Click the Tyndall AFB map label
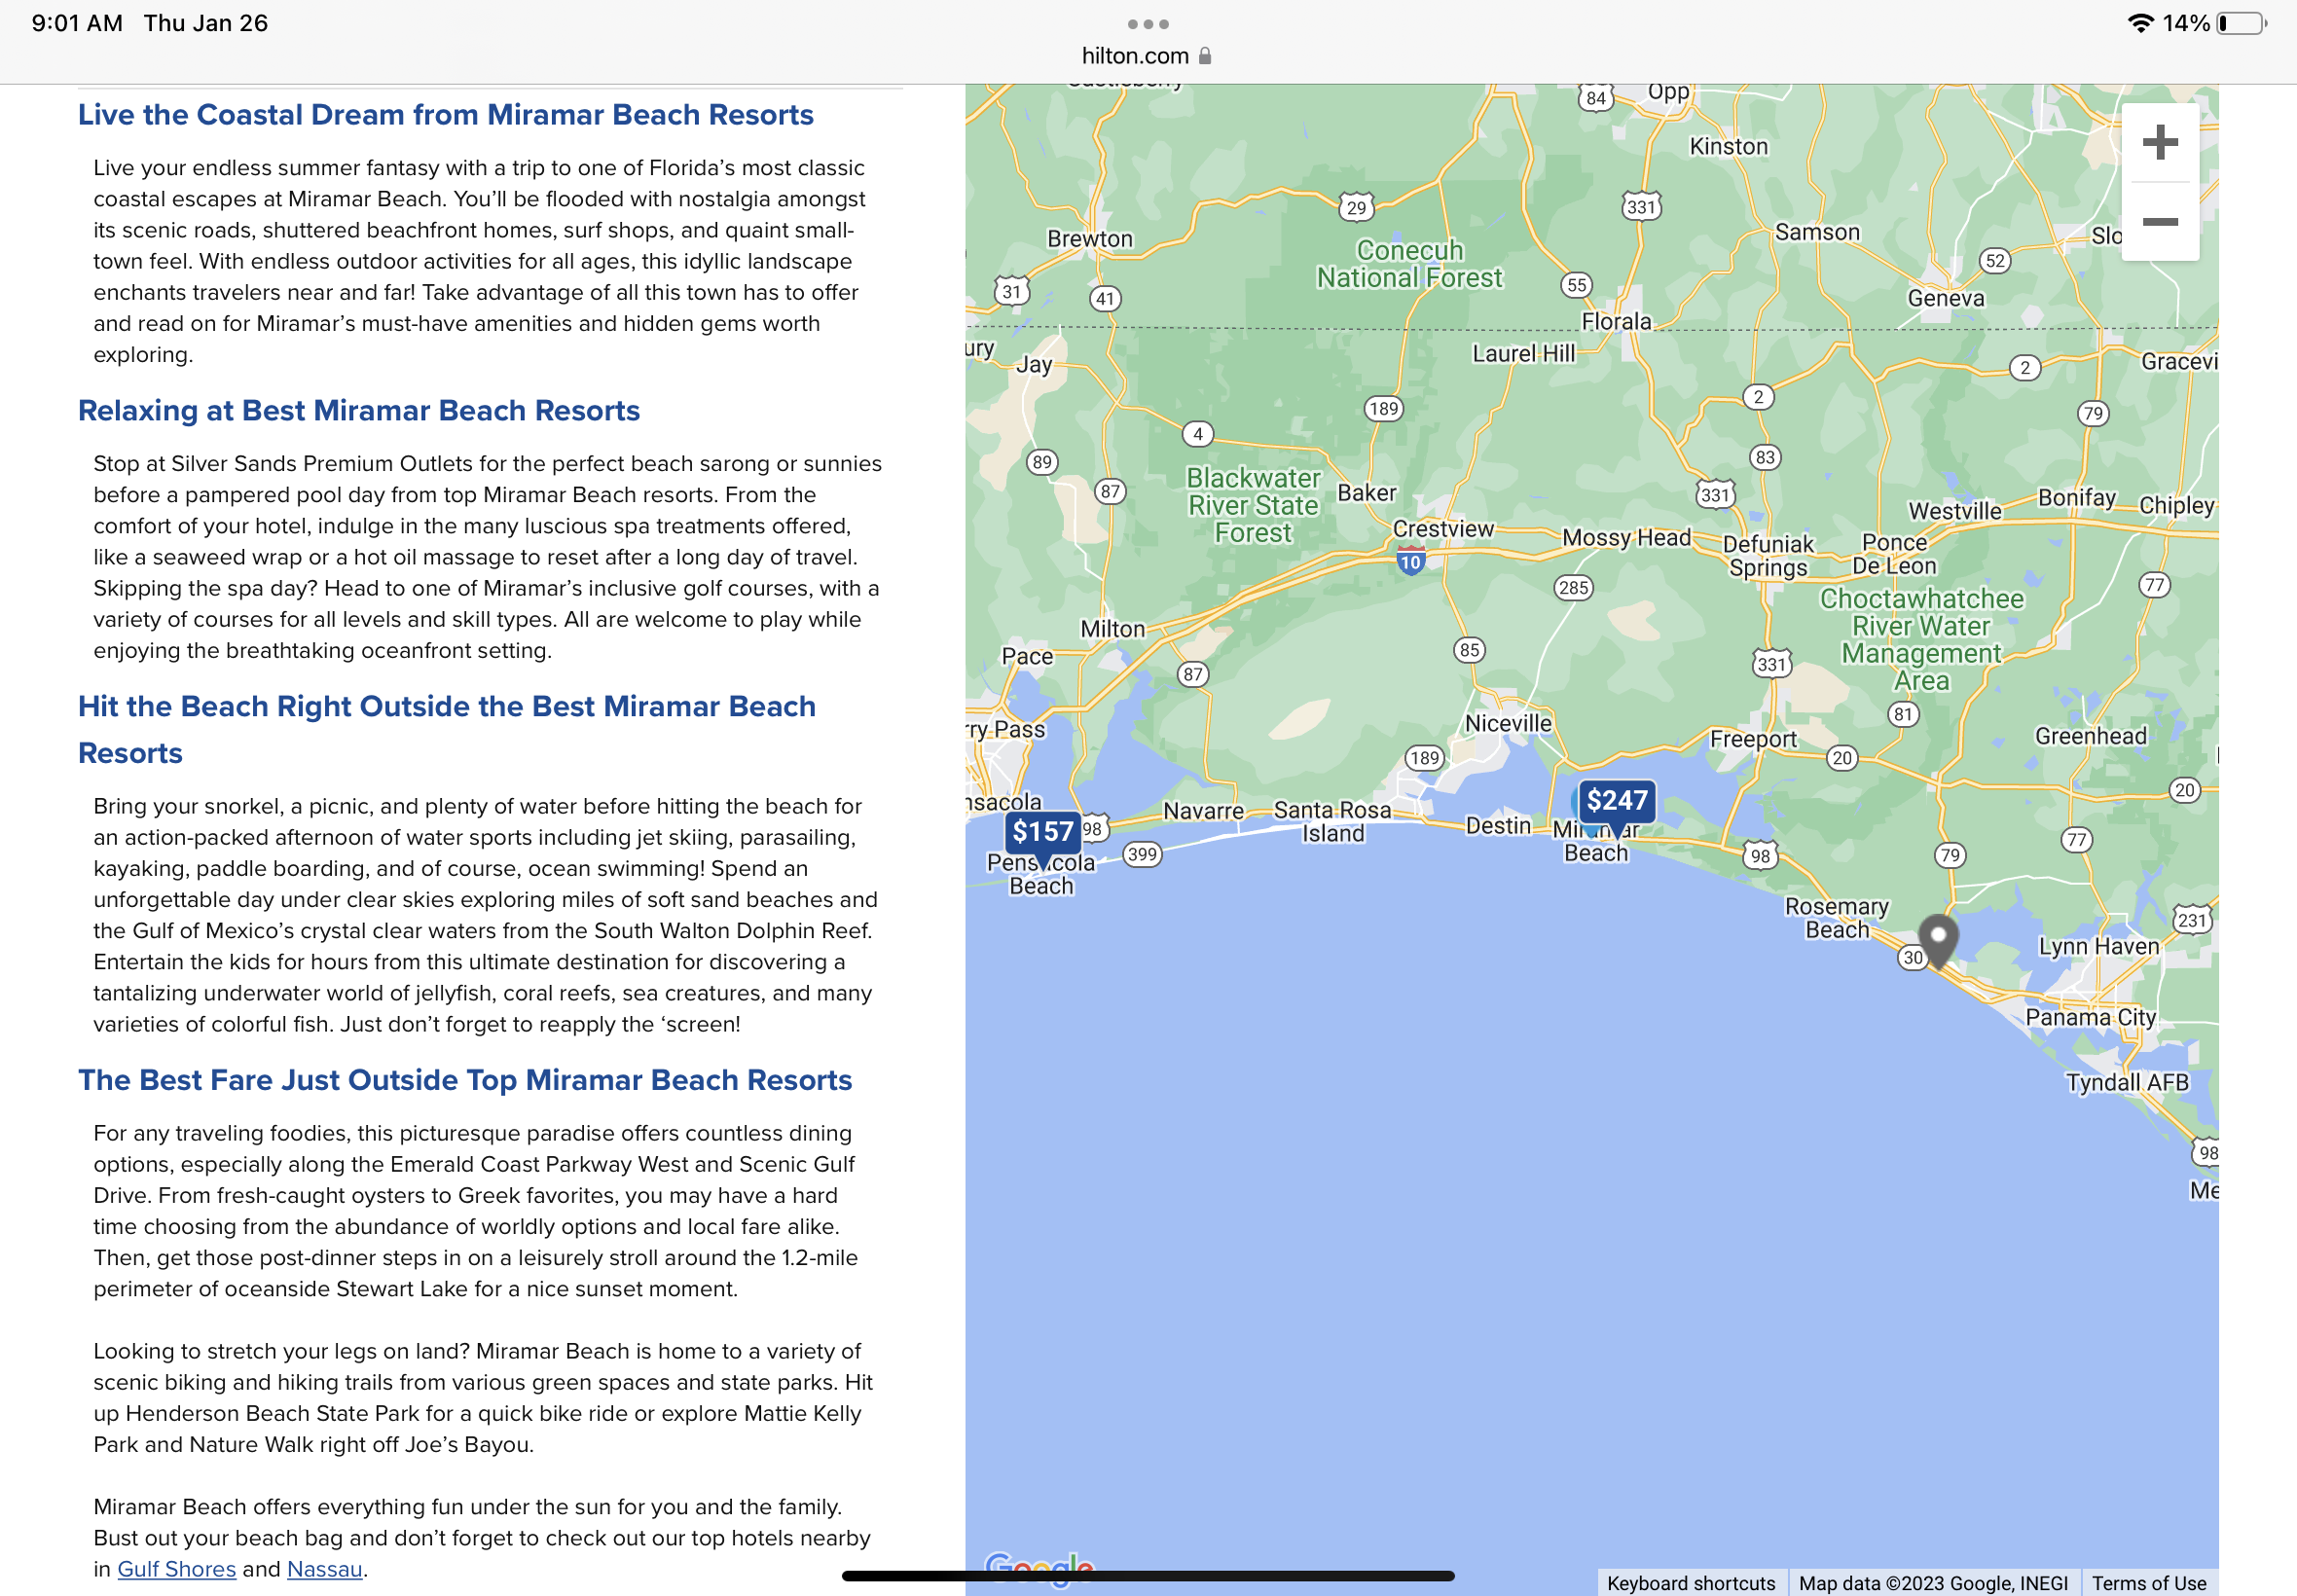Viewport: 2297px width, 1596px height. click(x=2127, y=1083)
